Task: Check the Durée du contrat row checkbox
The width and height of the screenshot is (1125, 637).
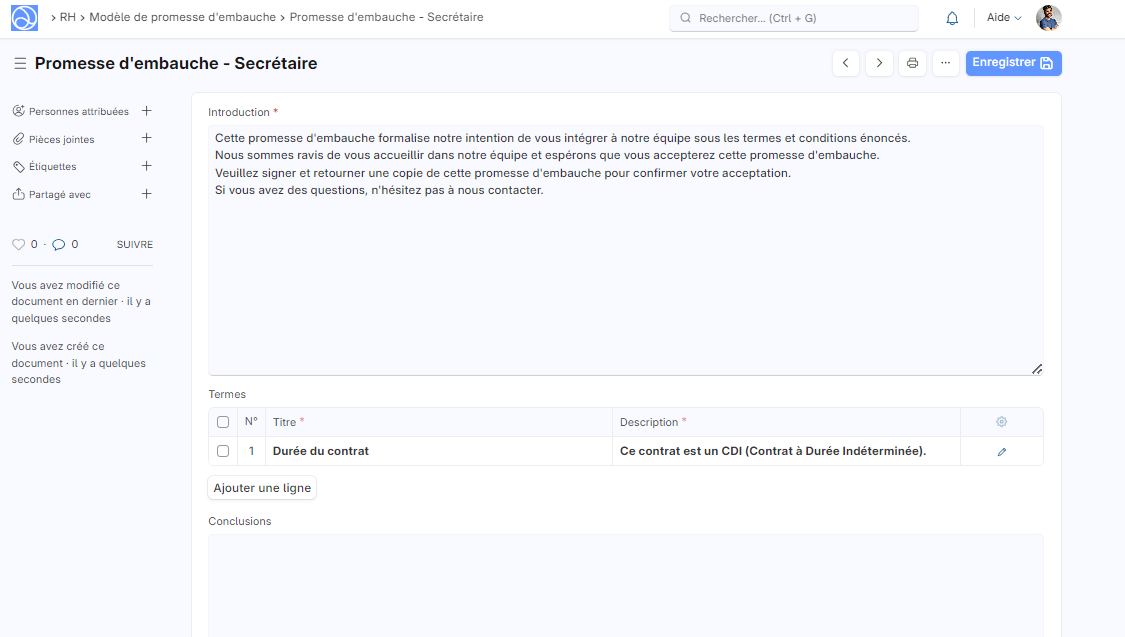Action: (x=223, y=452)
